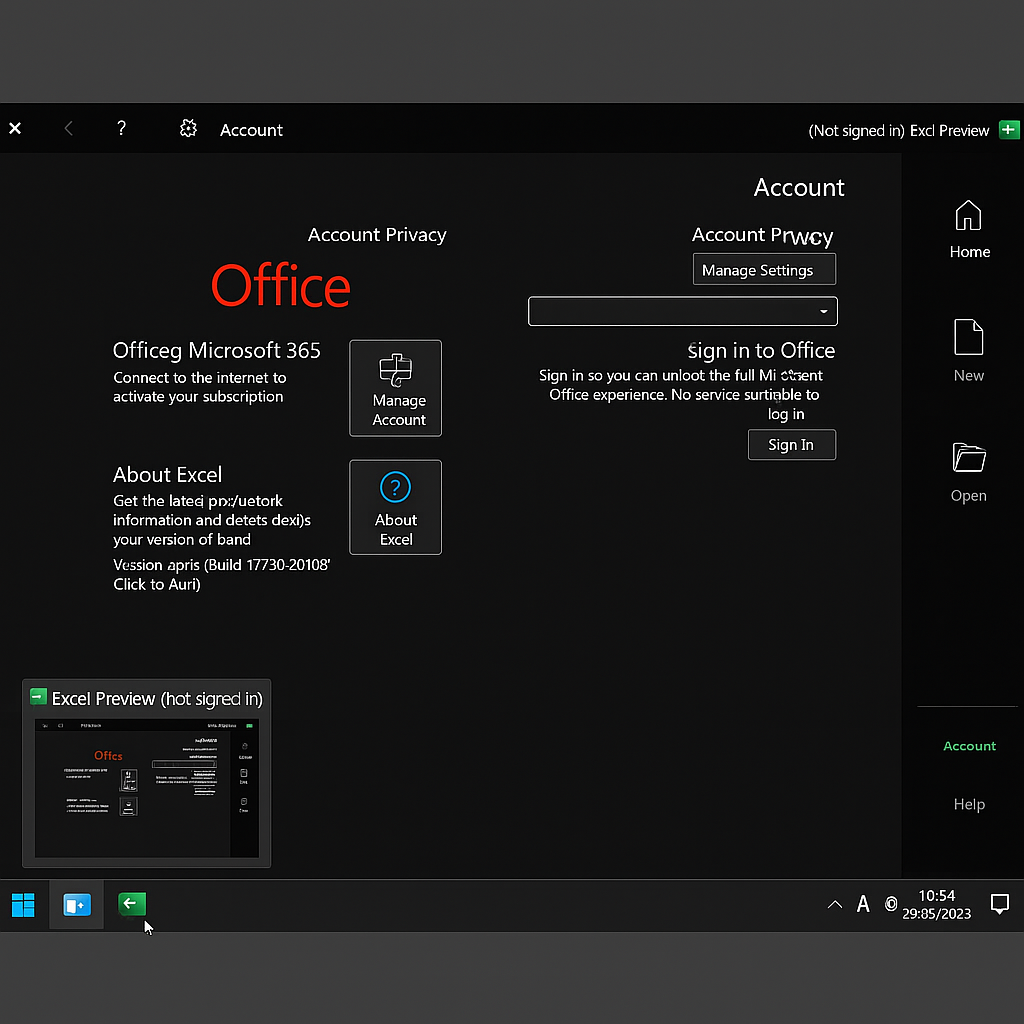Click the Sign In button
Viewport: 1024px width, 1024px height.
792,445
